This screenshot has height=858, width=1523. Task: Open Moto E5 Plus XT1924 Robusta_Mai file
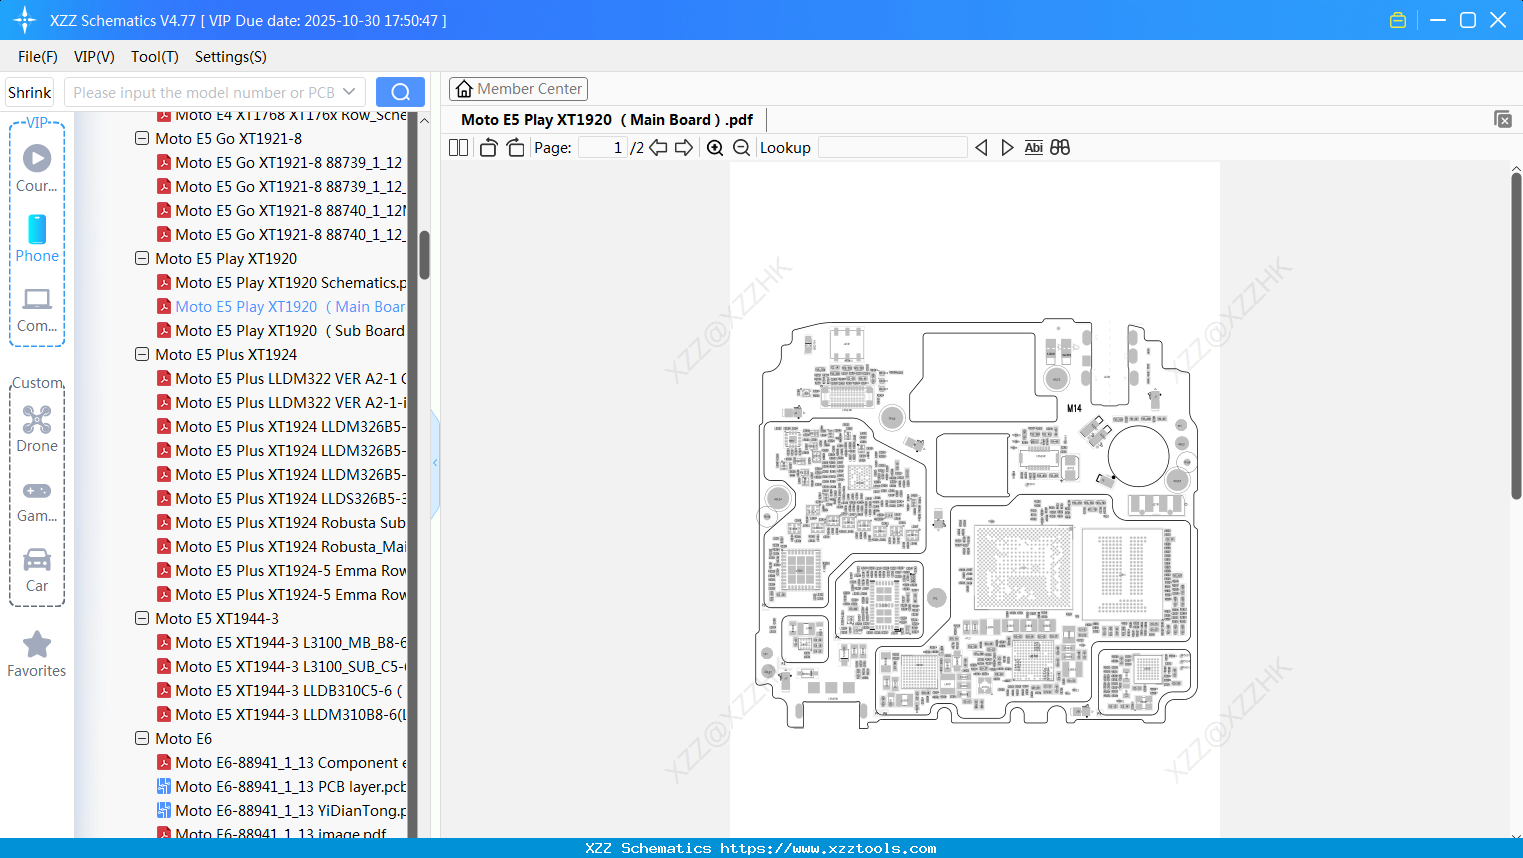tap(281, 547)
